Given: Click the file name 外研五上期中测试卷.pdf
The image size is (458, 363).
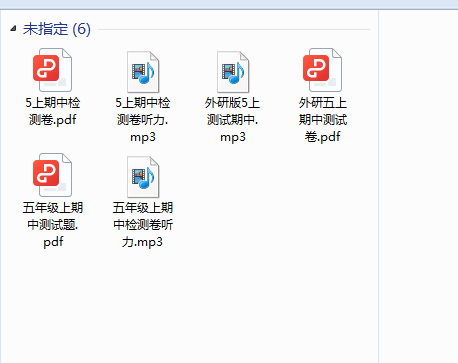Looking at the screenshot, I should (x=323, y=120).
